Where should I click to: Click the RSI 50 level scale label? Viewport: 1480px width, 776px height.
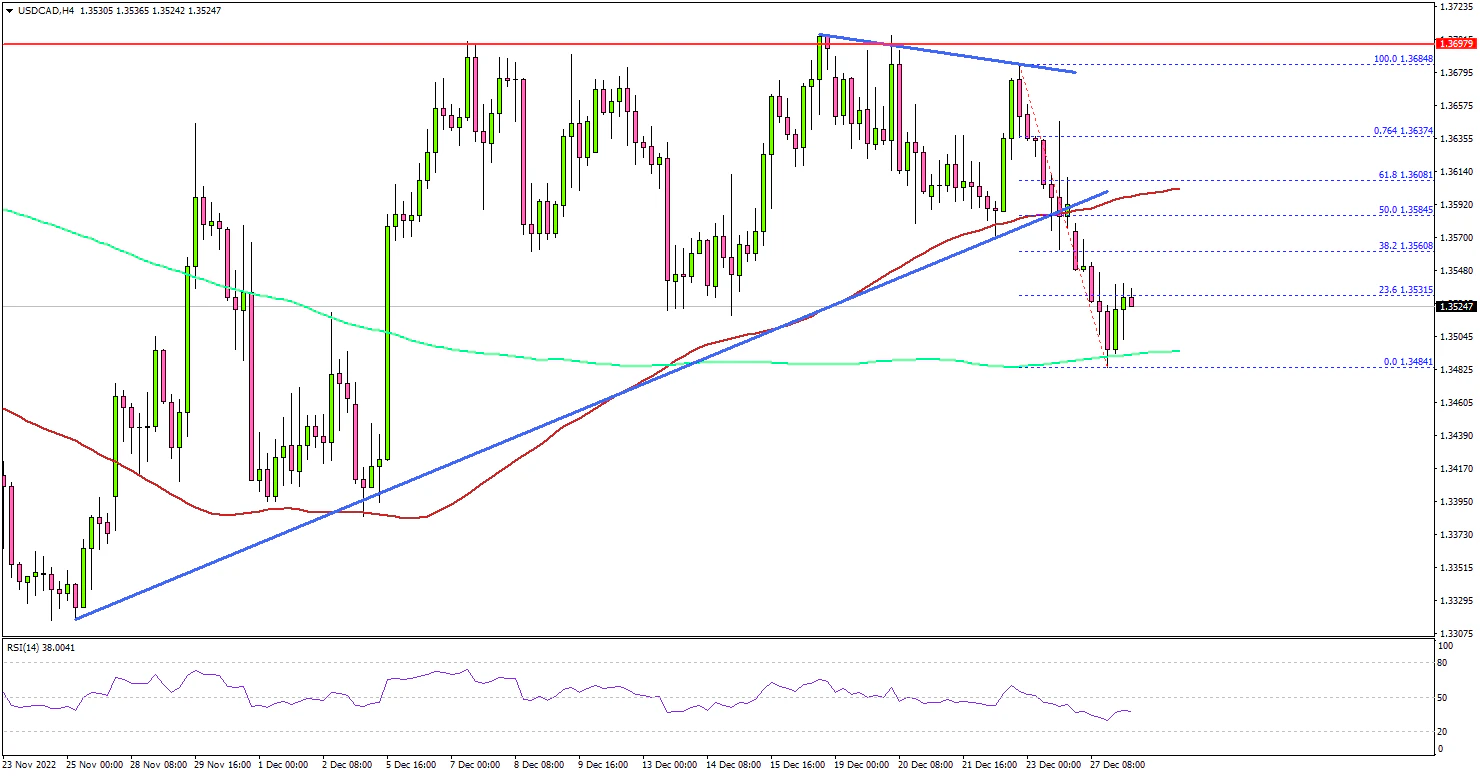(x=1441, y=698)
